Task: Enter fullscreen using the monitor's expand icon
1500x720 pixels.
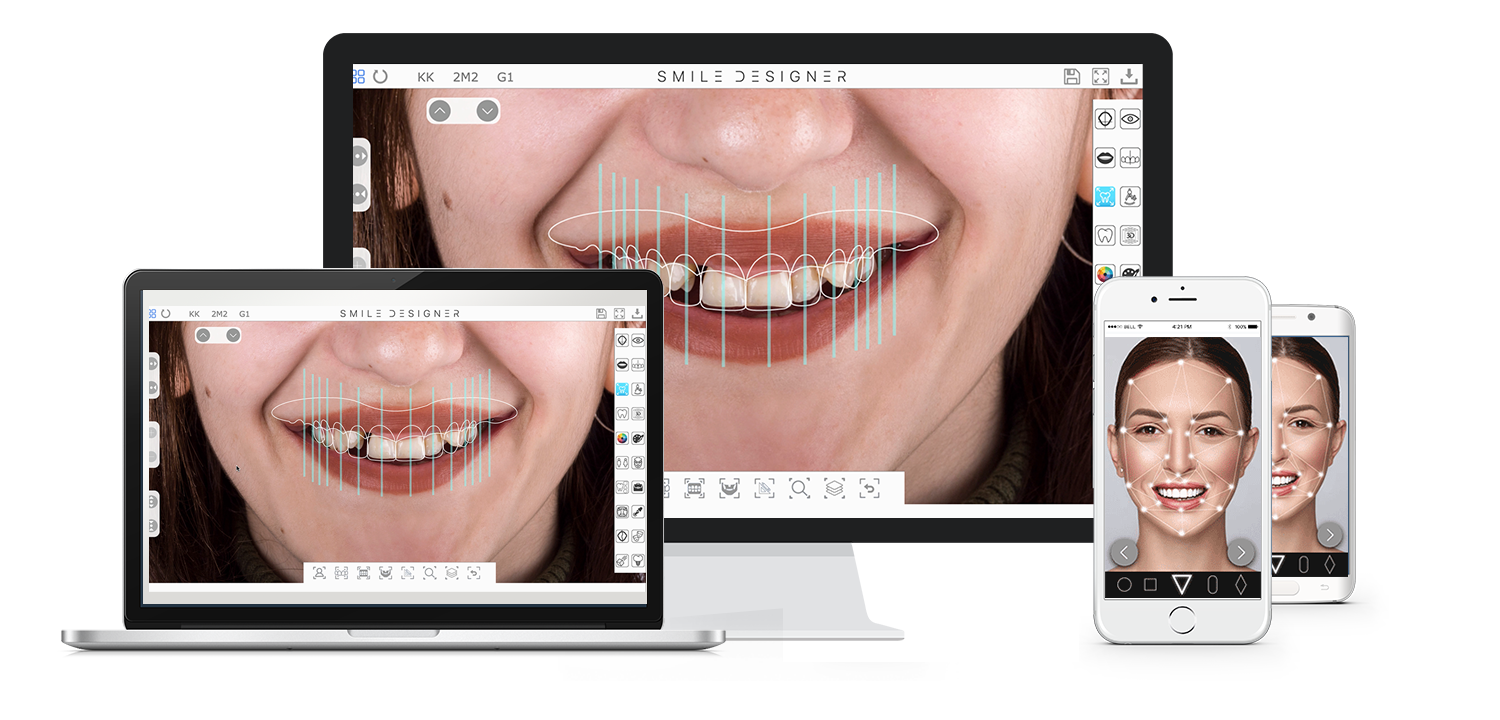Action: click(1101, 76)
